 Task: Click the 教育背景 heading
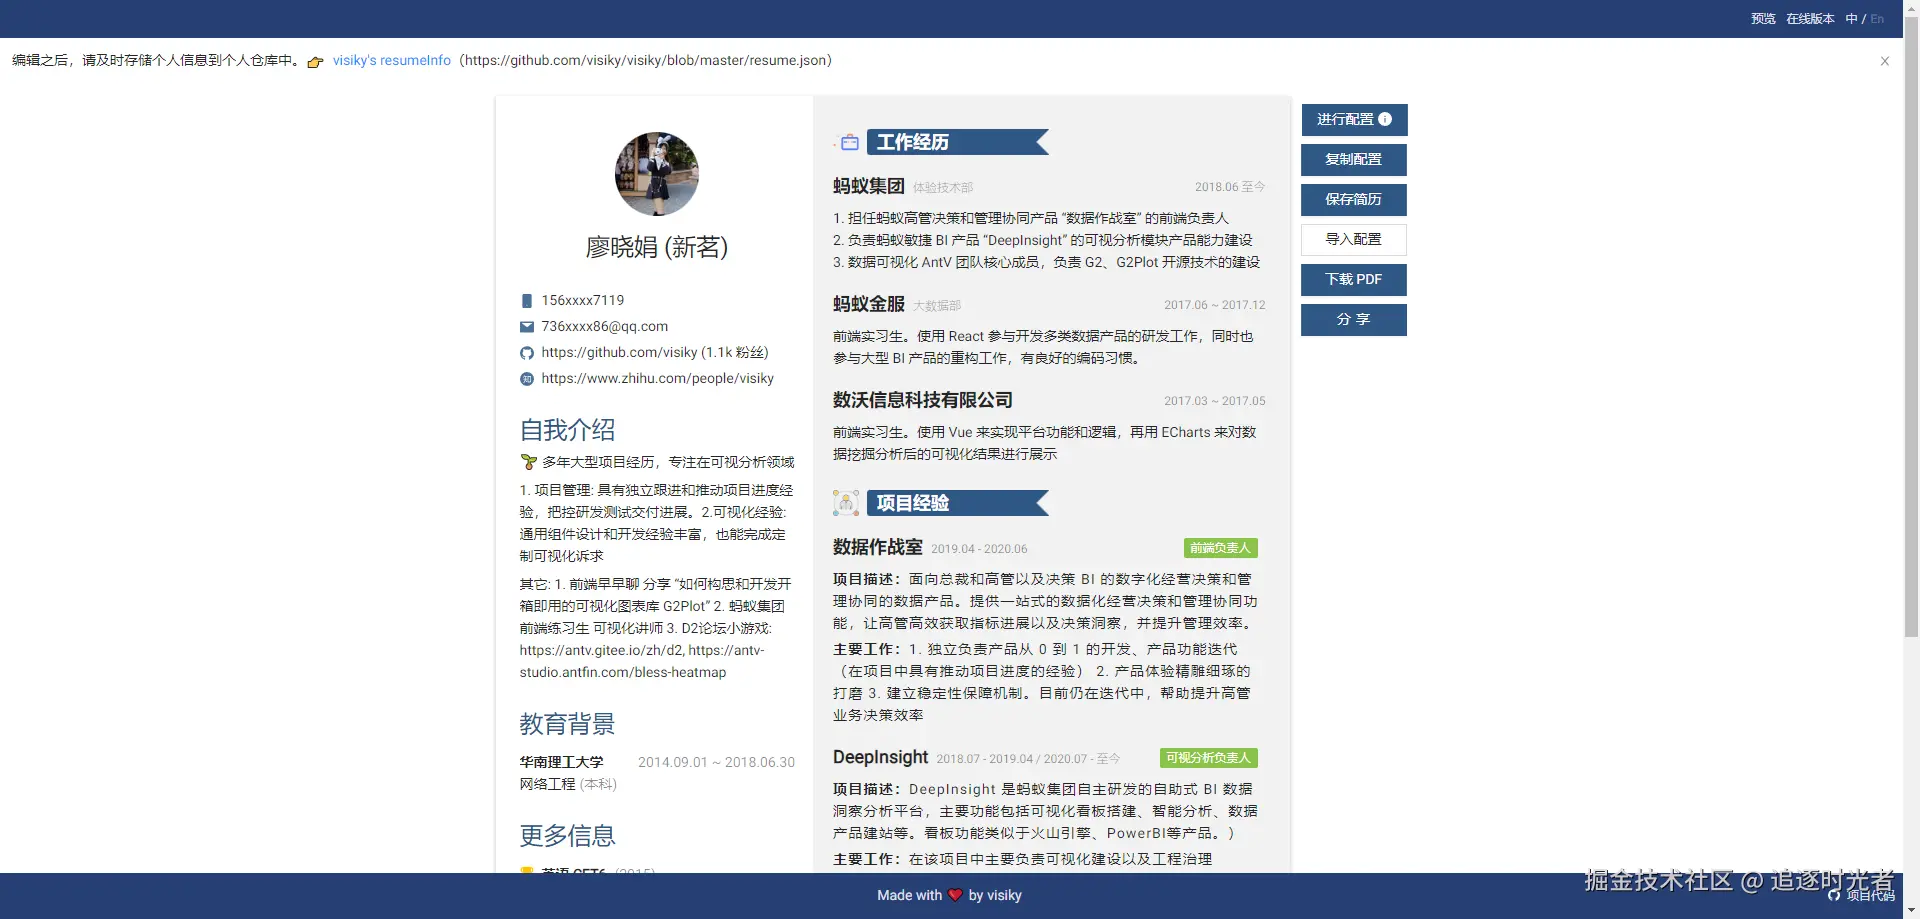(567, 724)
